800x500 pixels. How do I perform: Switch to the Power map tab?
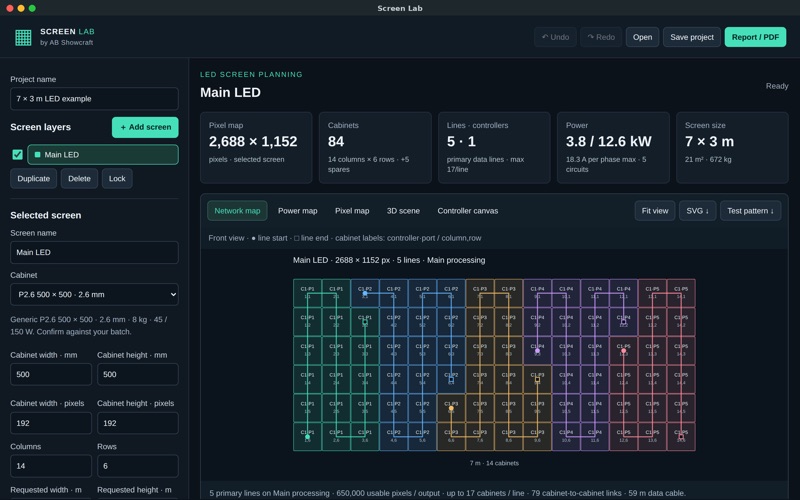click(297, 211)
